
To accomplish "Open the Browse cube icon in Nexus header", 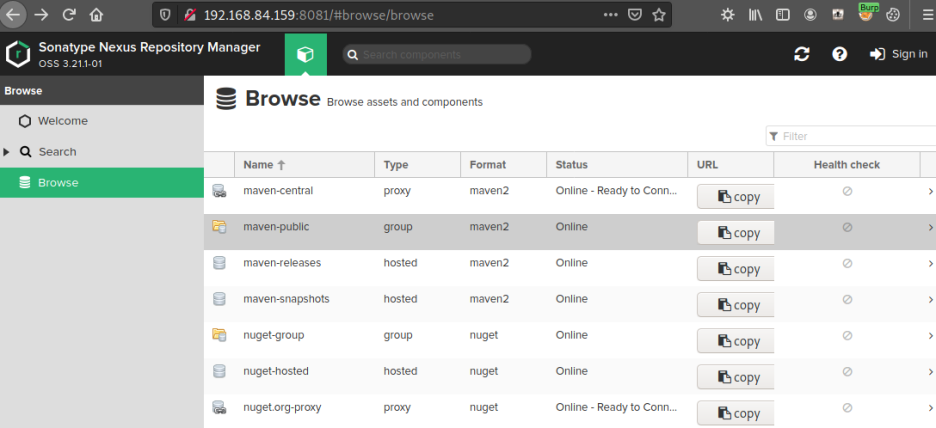I will pos(306,54).
